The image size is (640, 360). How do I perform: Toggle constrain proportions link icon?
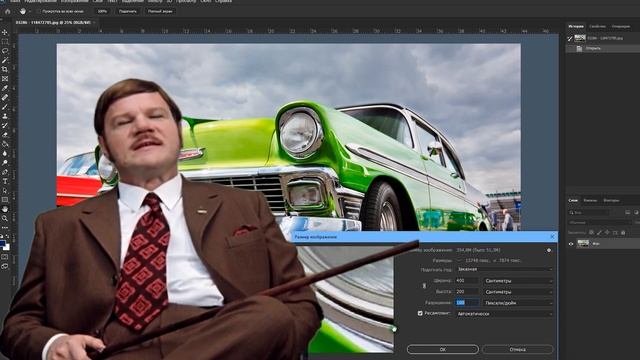pos(424,286)
